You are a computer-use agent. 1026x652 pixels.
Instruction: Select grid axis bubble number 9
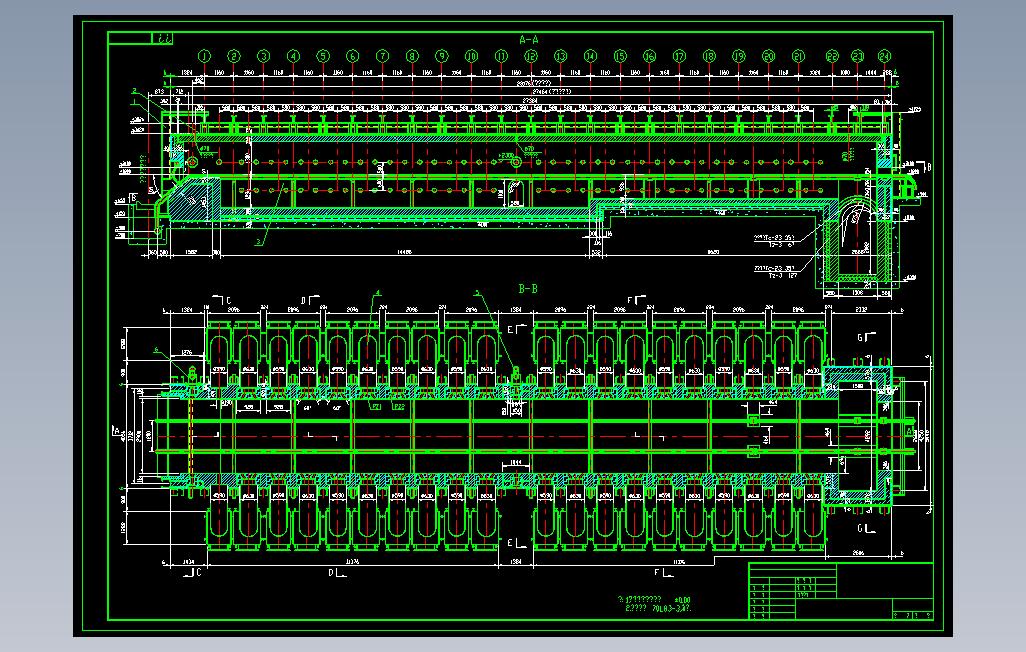pyautogui.click(x=442, y=56)
